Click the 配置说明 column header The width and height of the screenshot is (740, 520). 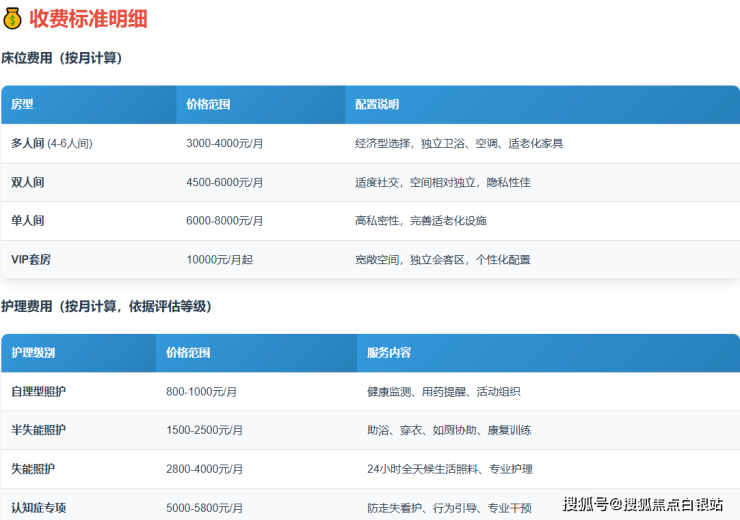tap(377, 104)
